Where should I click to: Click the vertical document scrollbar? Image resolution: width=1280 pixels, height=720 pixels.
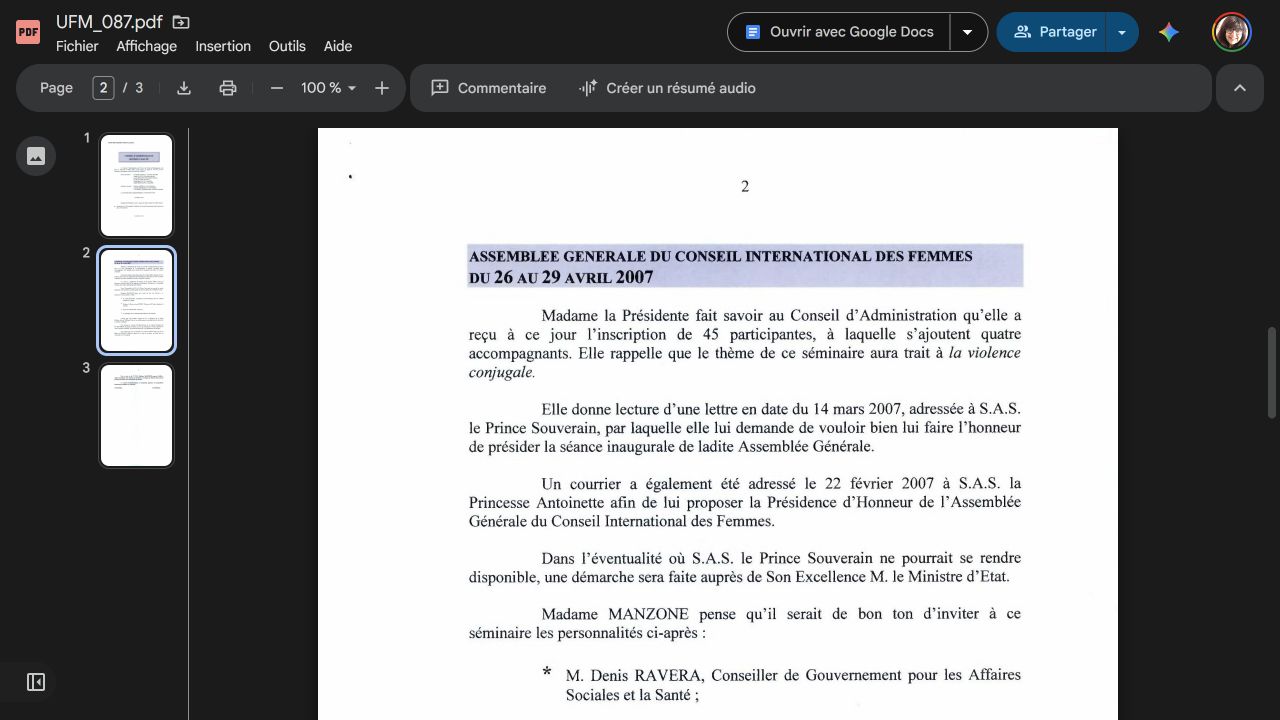(1272, 372)
